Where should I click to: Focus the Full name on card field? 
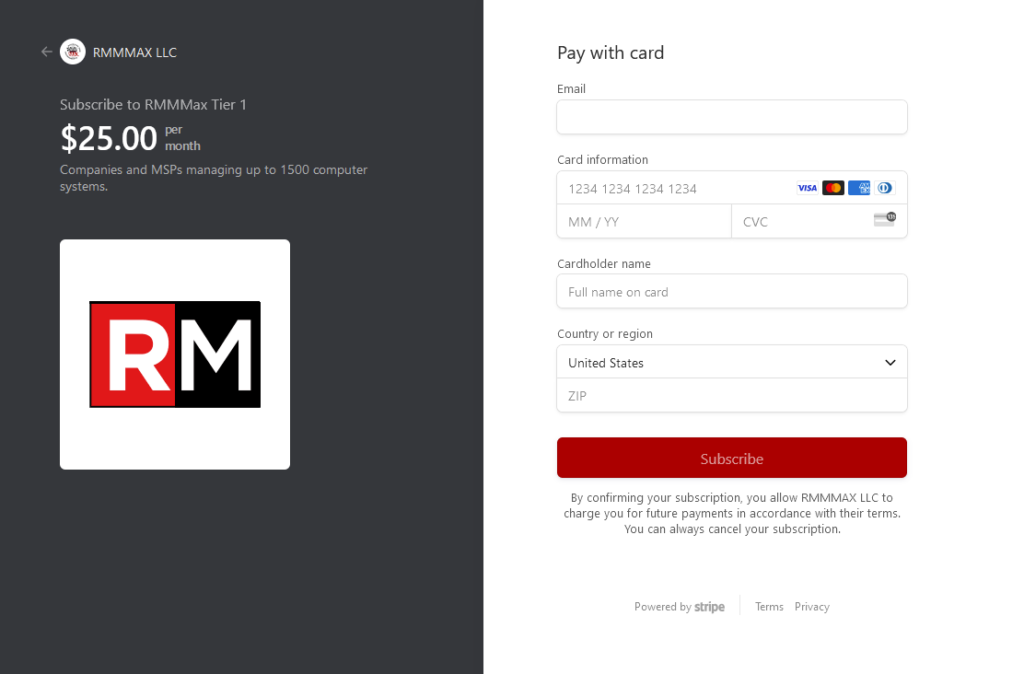(x=731, y=291)
